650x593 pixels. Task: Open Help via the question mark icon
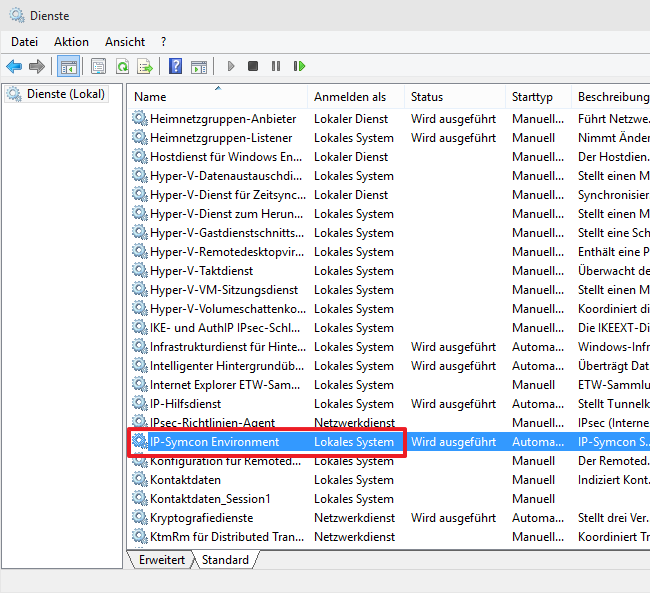(176, 67)
